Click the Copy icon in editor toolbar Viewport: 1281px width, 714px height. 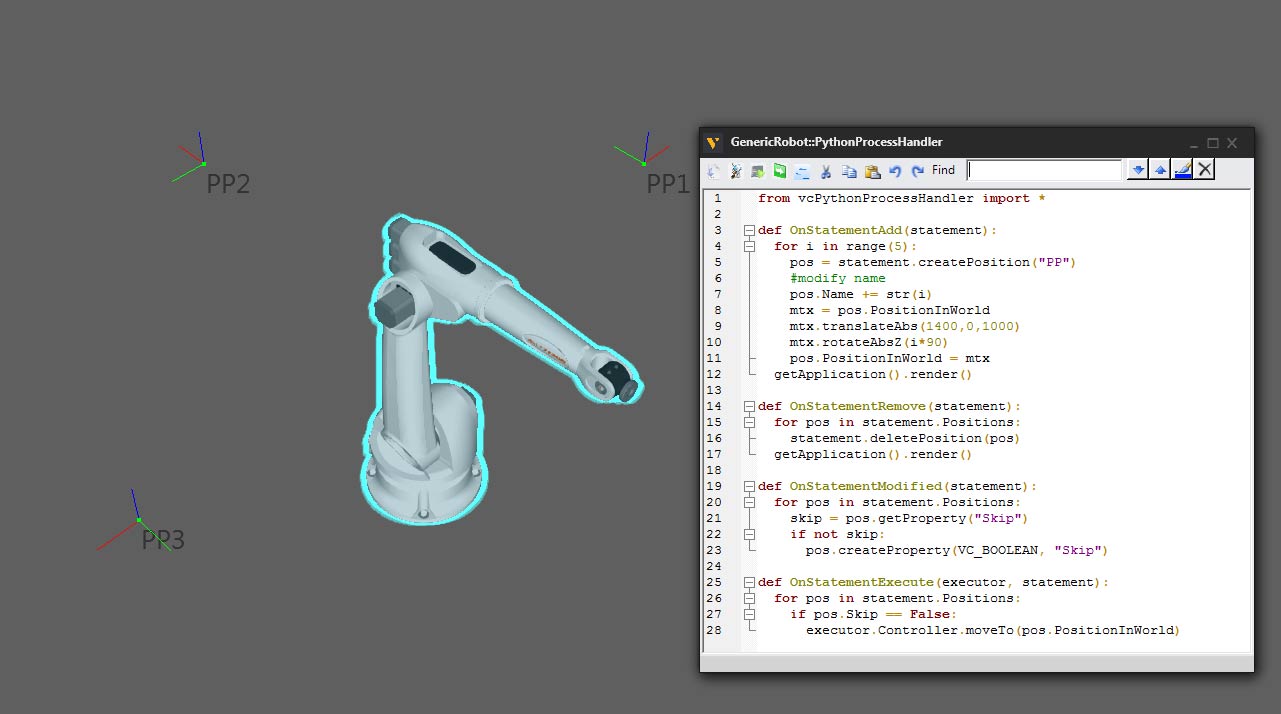pyautogui.click(x=849, y=171)
